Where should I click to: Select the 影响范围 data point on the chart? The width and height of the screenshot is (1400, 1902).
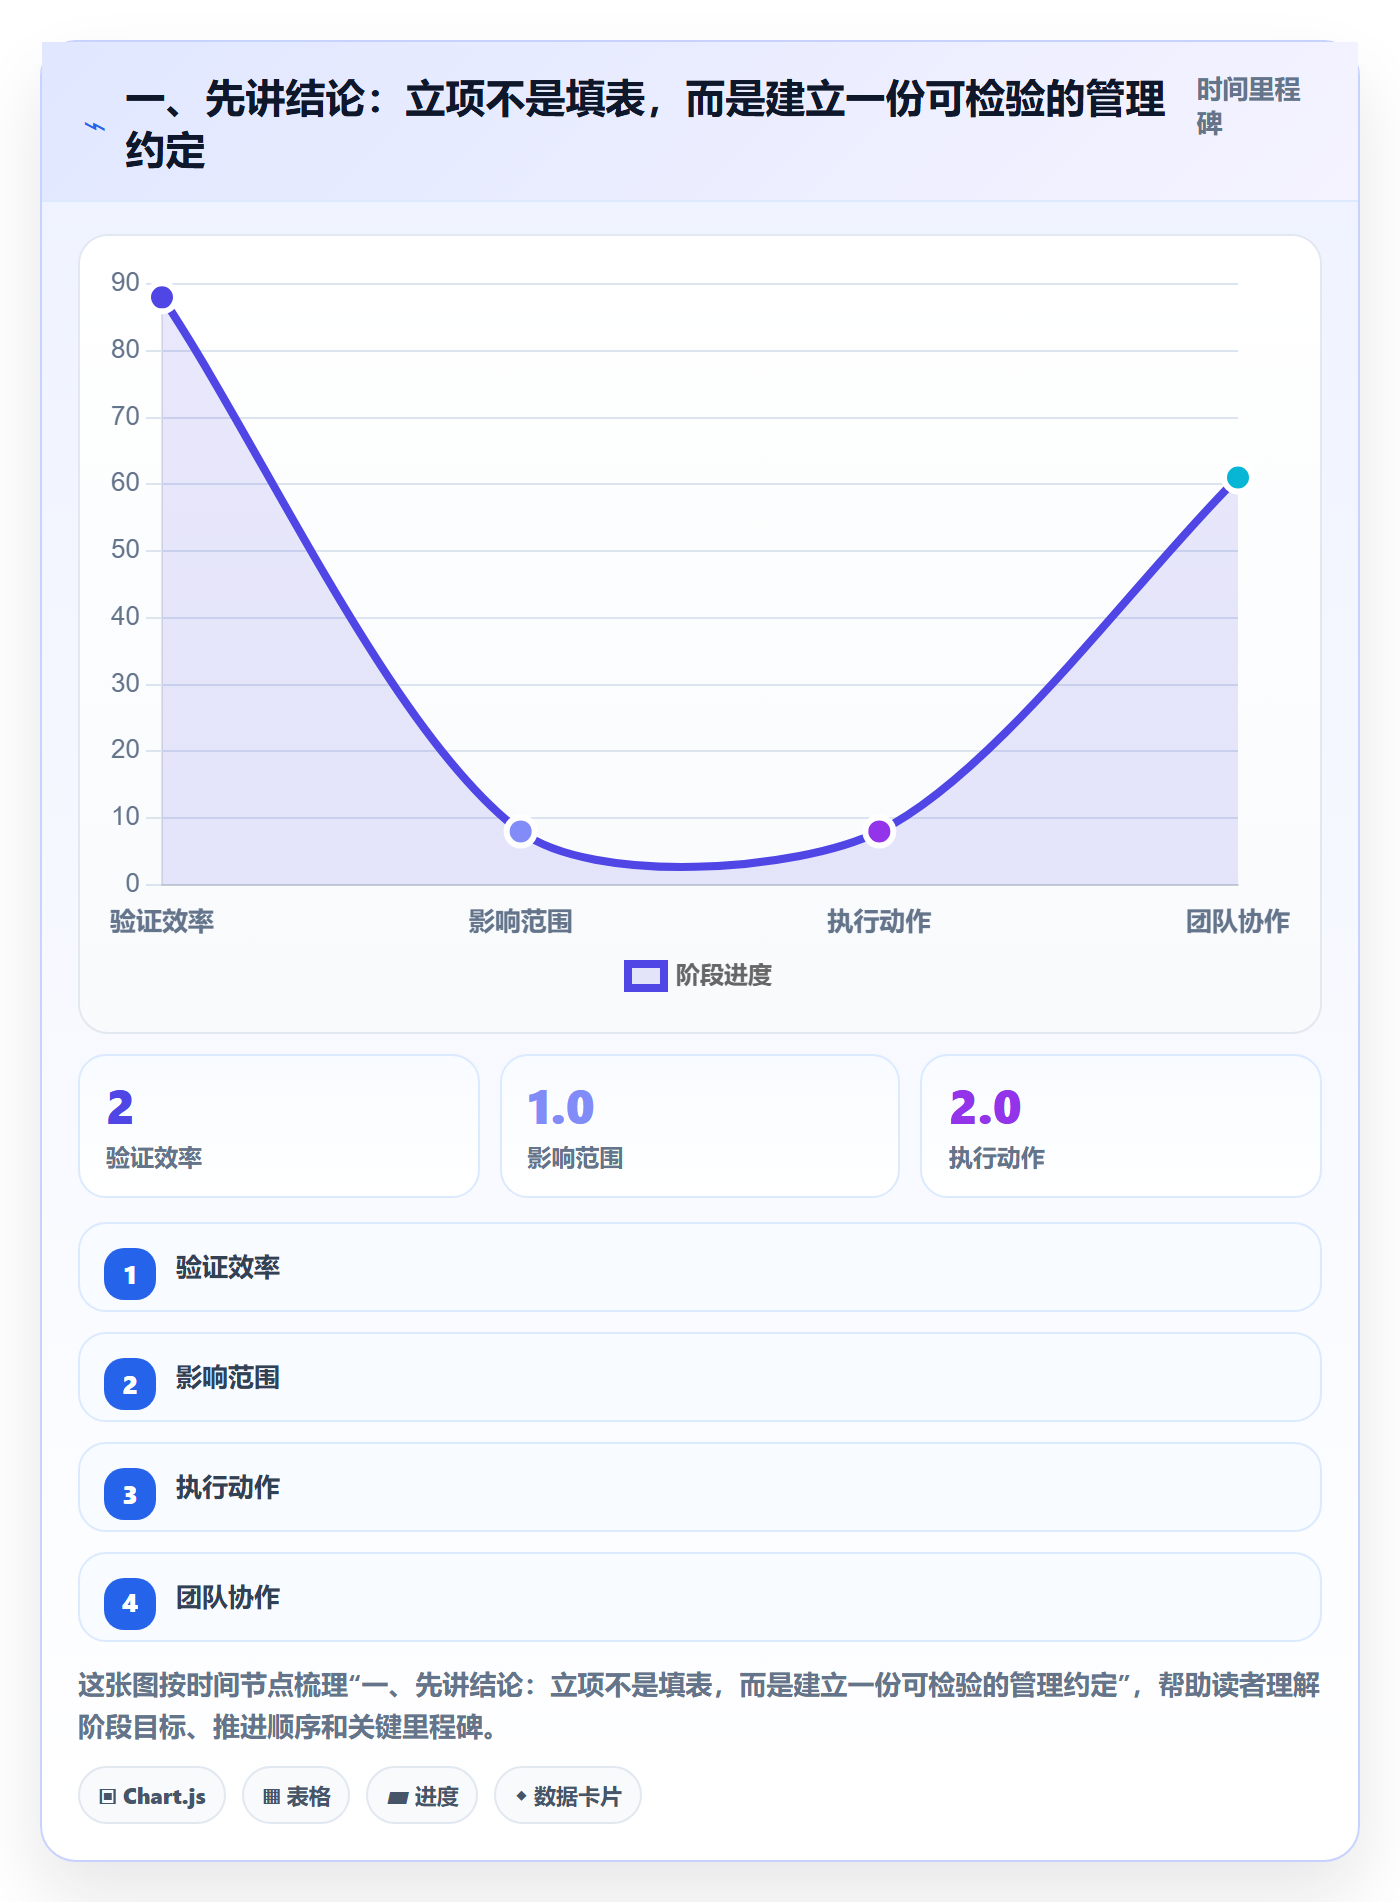(520, 831)
